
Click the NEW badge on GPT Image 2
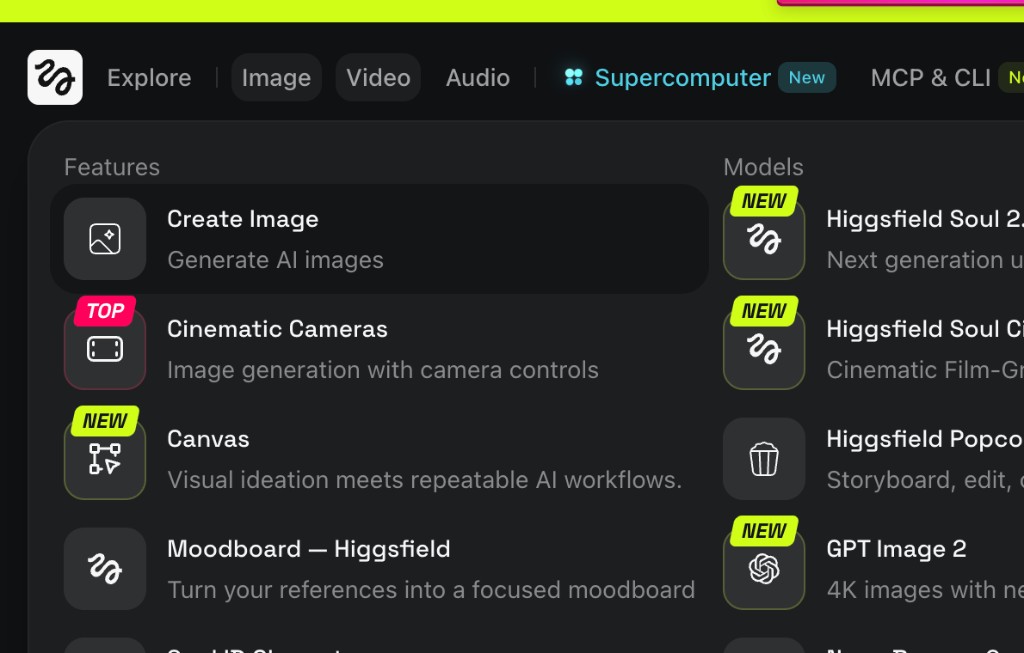(x=764, y=530)
